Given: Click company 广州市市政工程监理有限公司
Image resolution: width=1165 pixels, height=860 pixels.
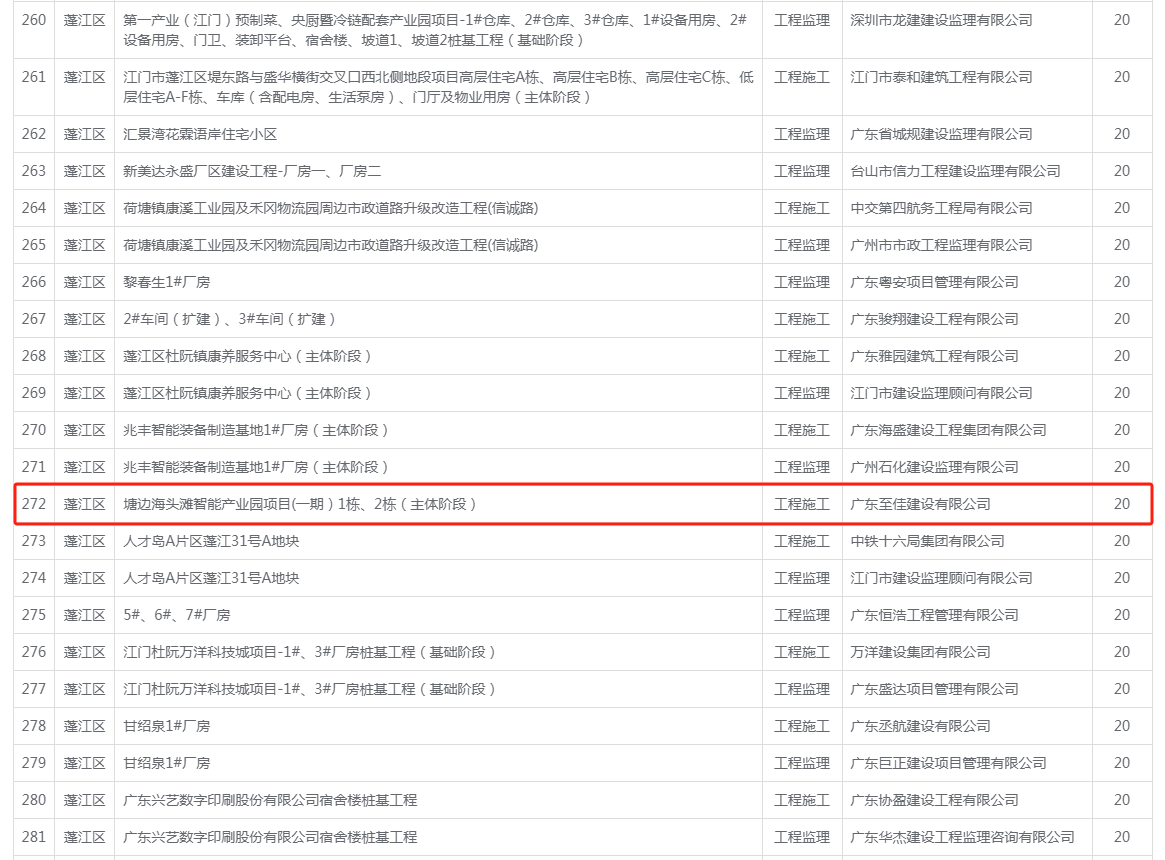Looking at the screenshot, I should [x=941, y=246].
